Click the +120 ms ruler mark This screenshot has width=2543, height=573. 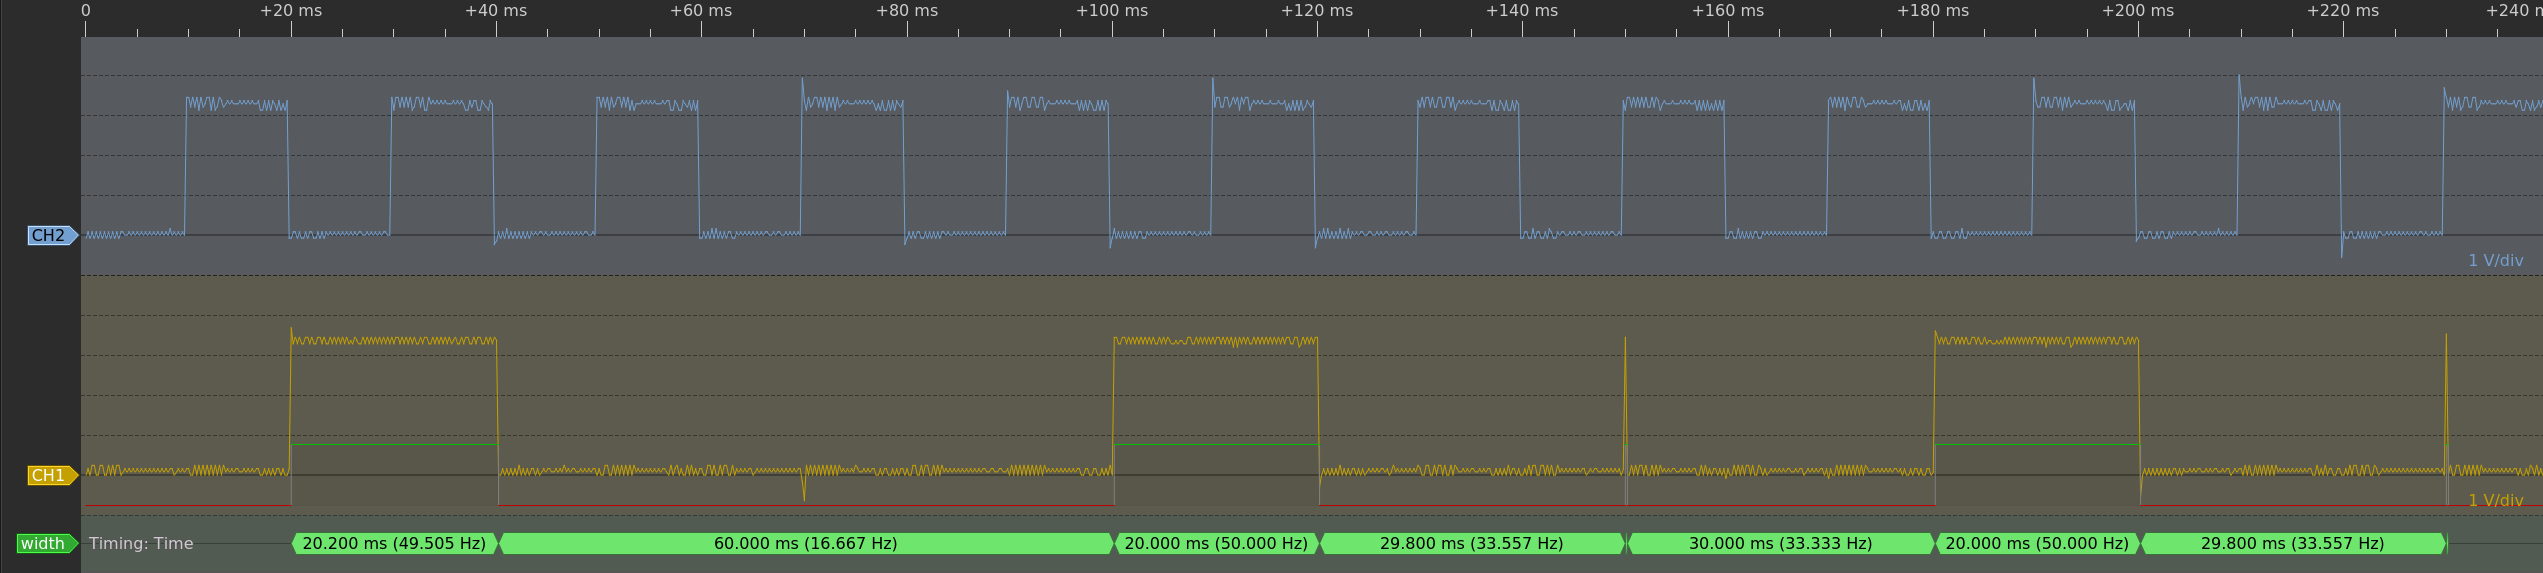click(x=1317, y=11)
